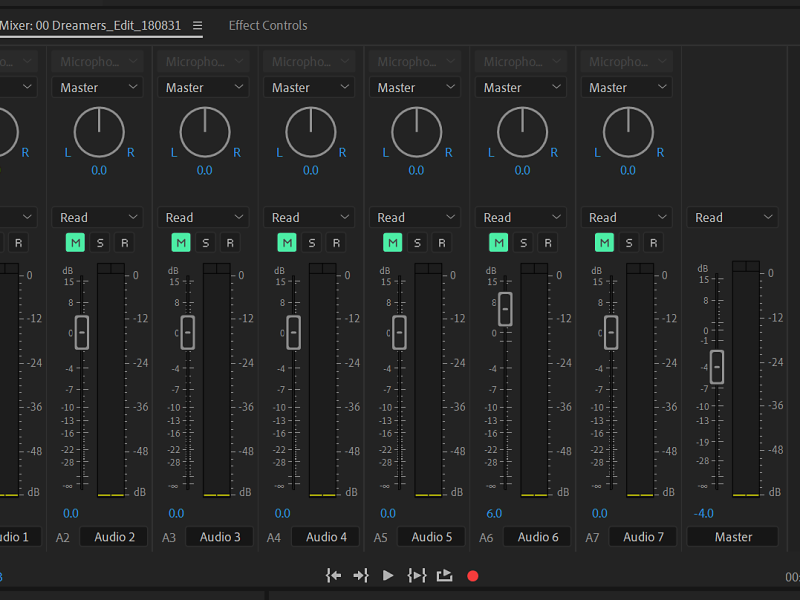Click the Go to In point button
The height and width of the screenshot is (600, 800).
334,575
